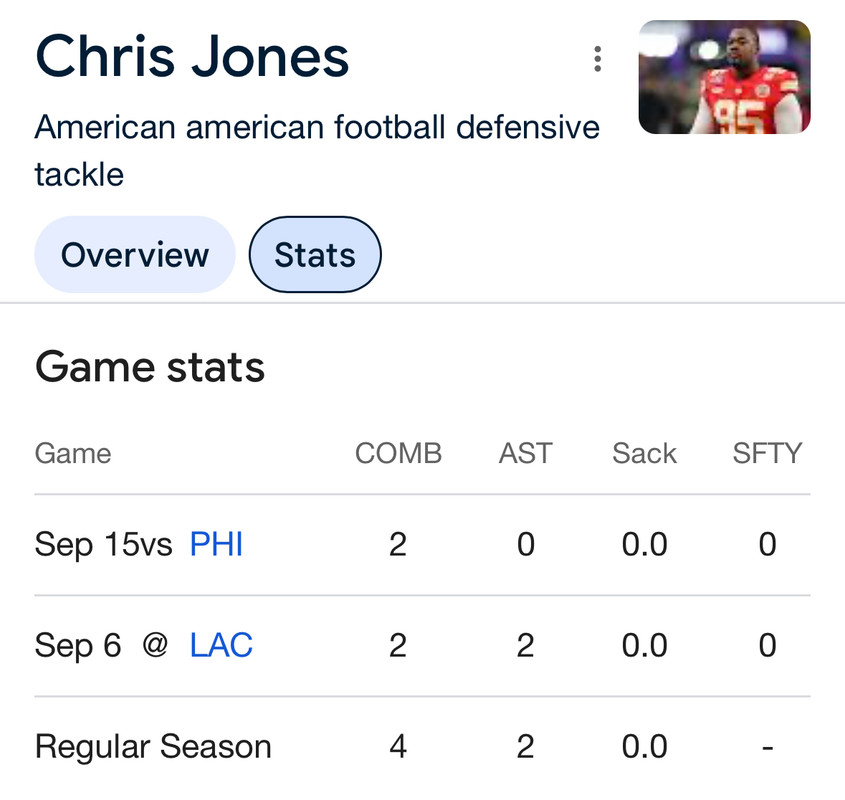Click the Sep 6 AST value of 2
Viewport: 845px width, 800px height.
pyautogui.click(x=525, y=645)
